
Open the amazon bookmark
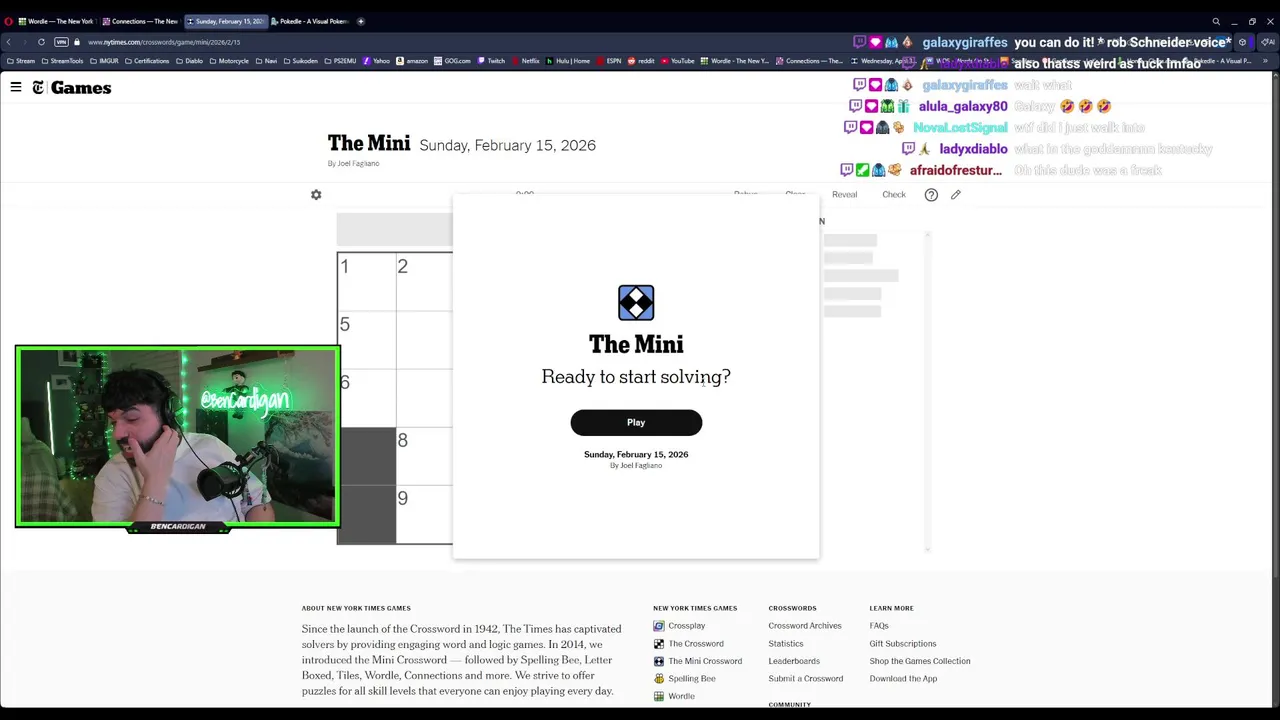(412, 61)
